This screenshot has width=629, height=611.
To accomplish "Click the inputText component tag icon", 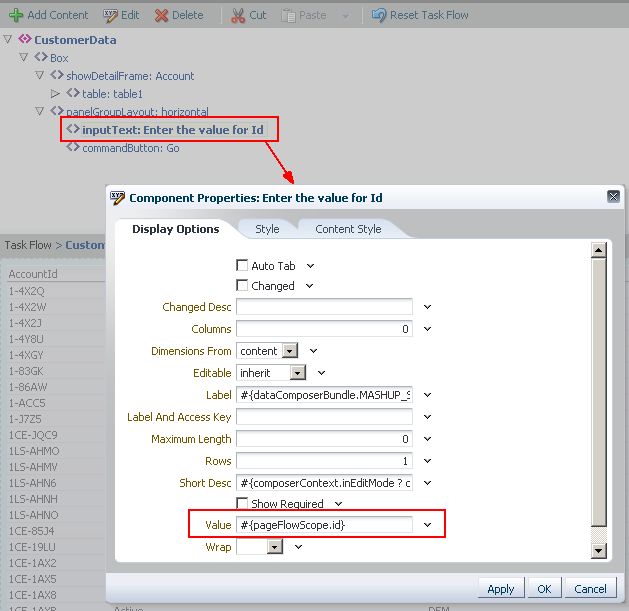I will (73, 129).
